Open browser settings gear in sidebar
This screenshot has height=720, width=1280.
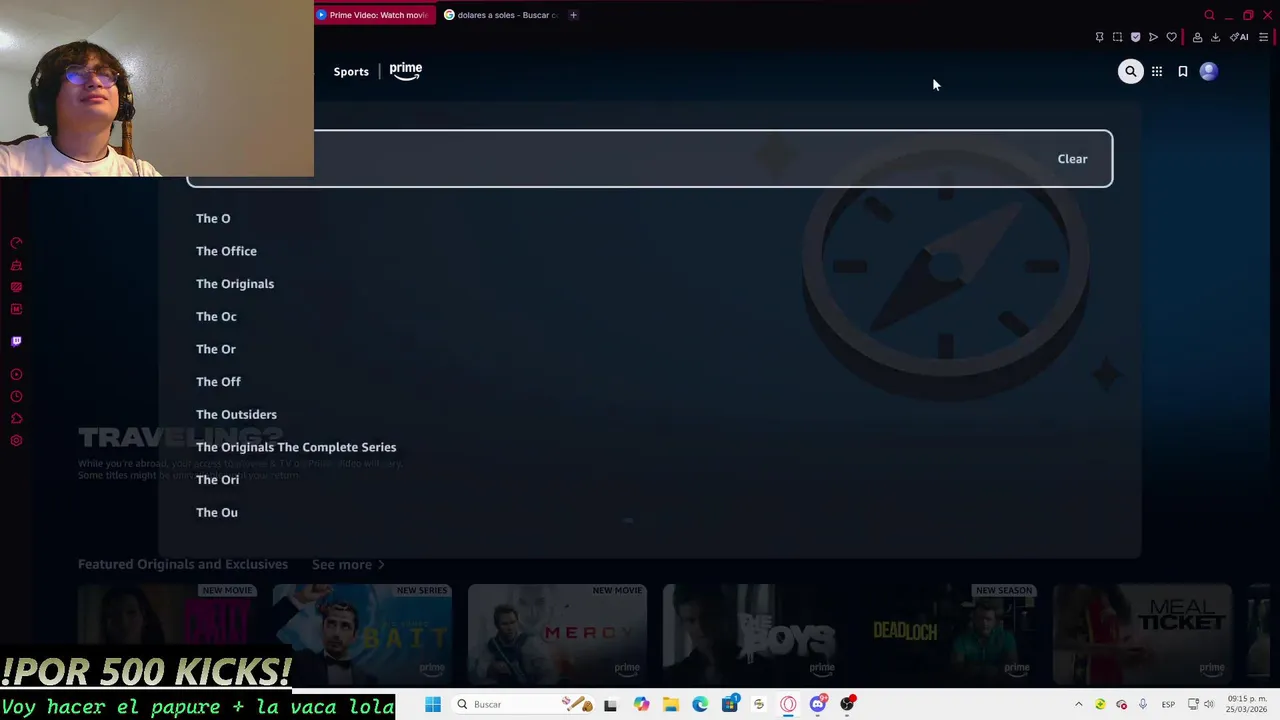tap(16, 440)
